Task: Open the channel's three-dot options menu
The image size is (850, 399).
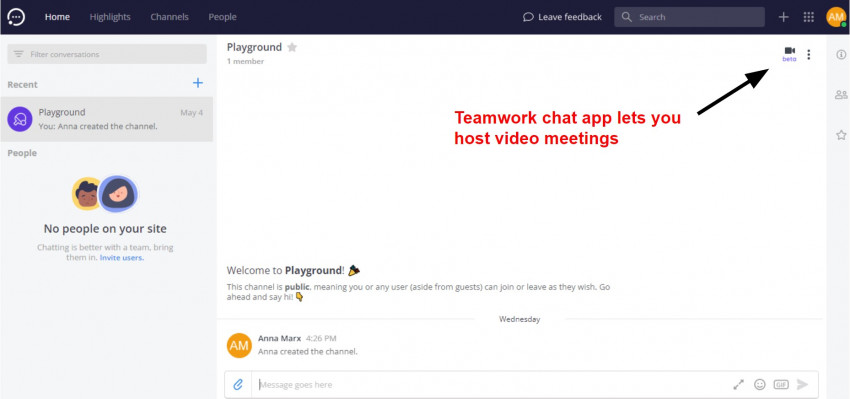Action: (x=808, y=55)
